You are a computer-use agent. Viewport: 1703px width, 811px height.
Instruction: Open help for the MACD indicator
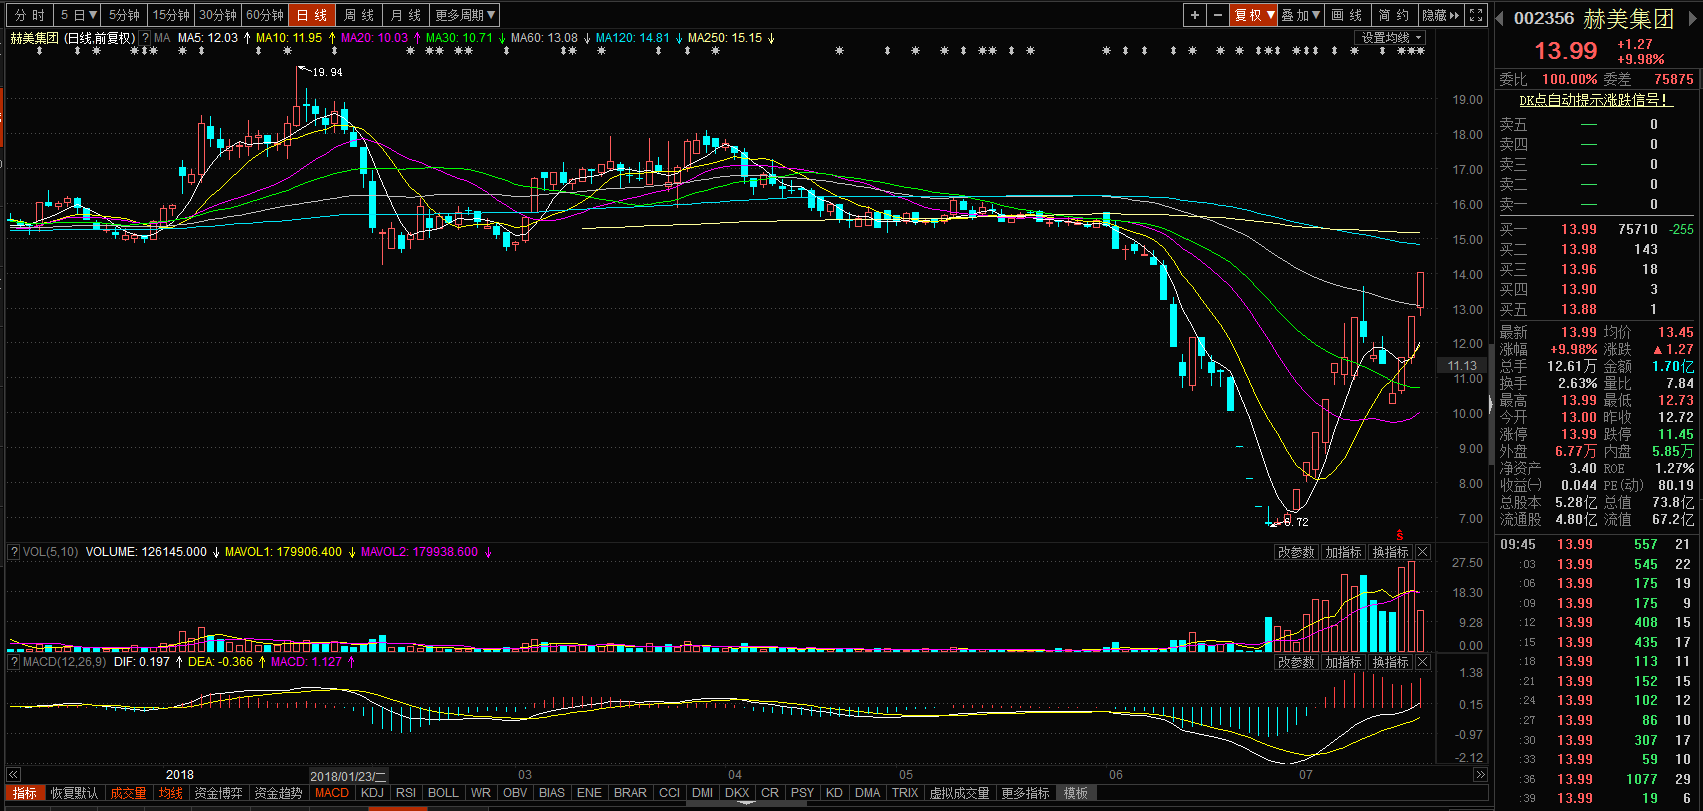click(14, 662)
